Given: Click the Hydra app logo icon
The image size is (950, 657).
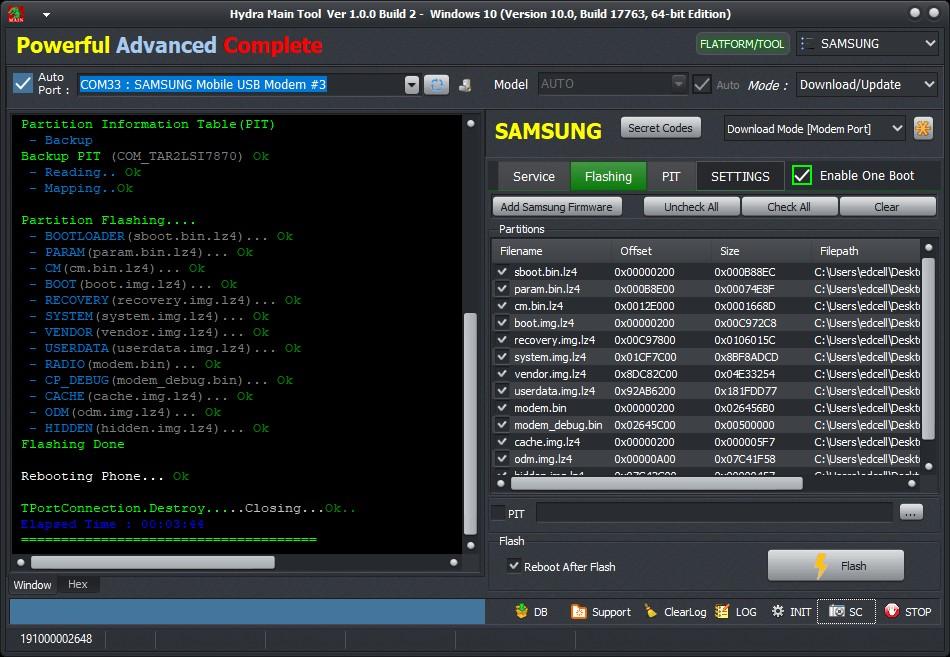Looking at the screenshot, I should point(16,13).
